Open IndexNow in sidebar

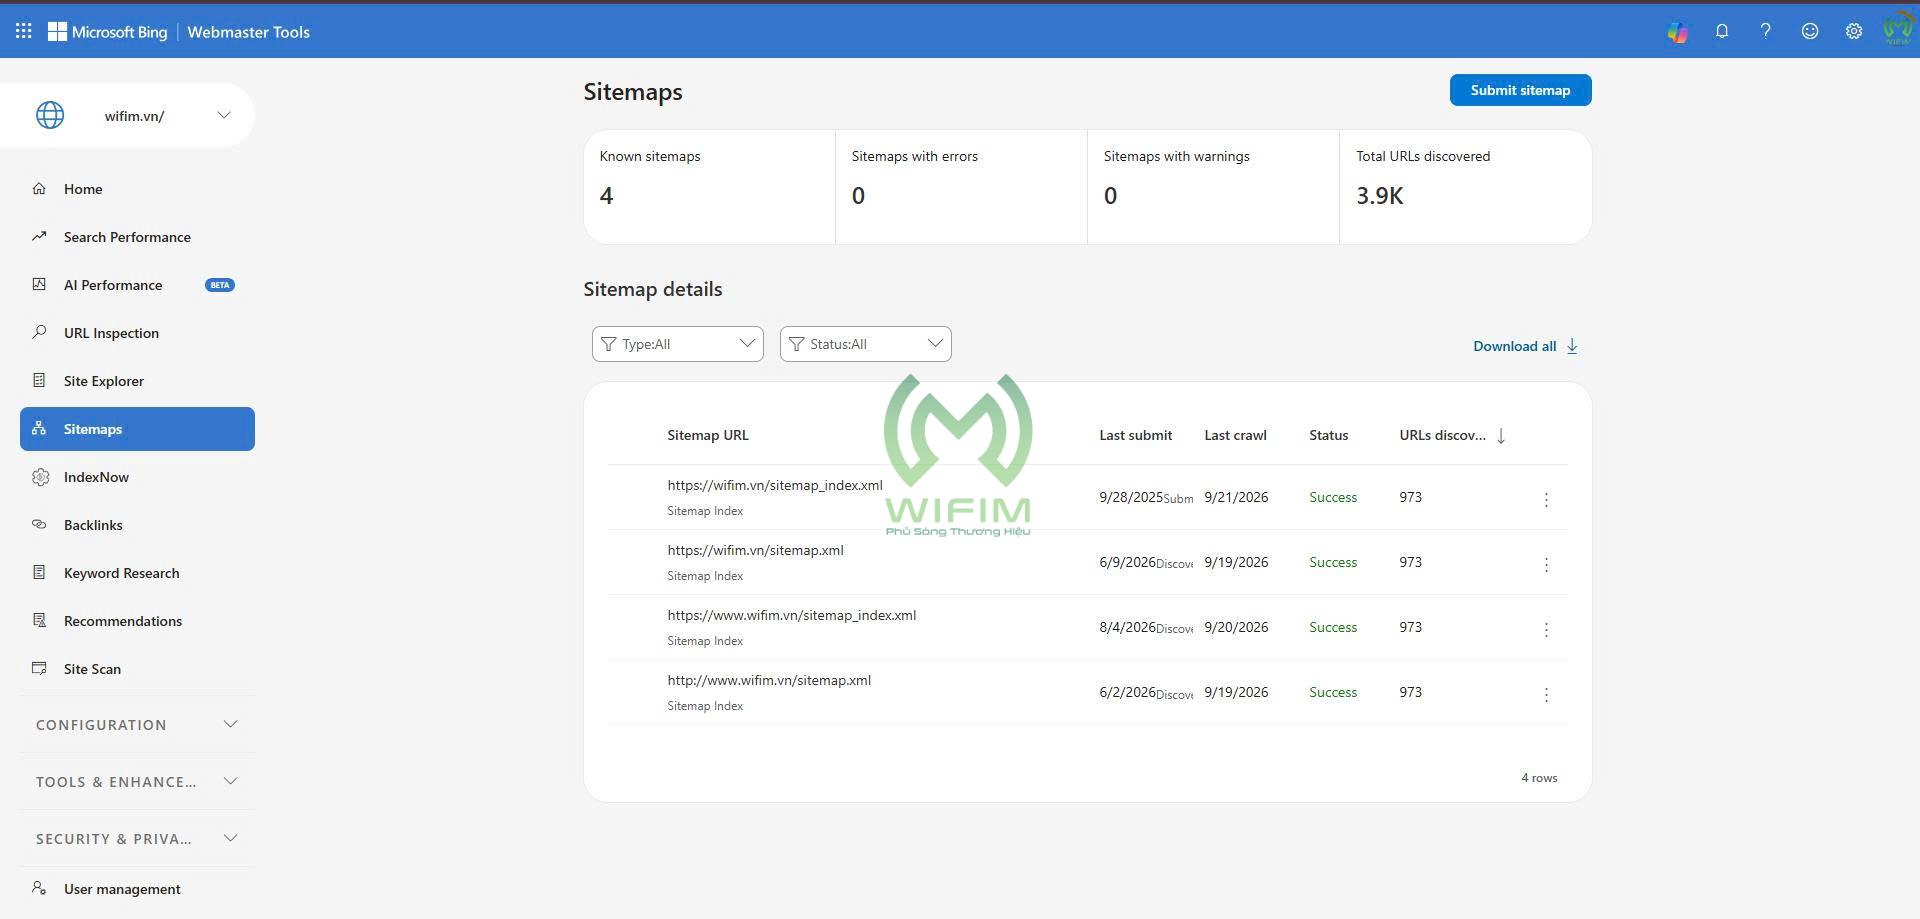[137, 477]
